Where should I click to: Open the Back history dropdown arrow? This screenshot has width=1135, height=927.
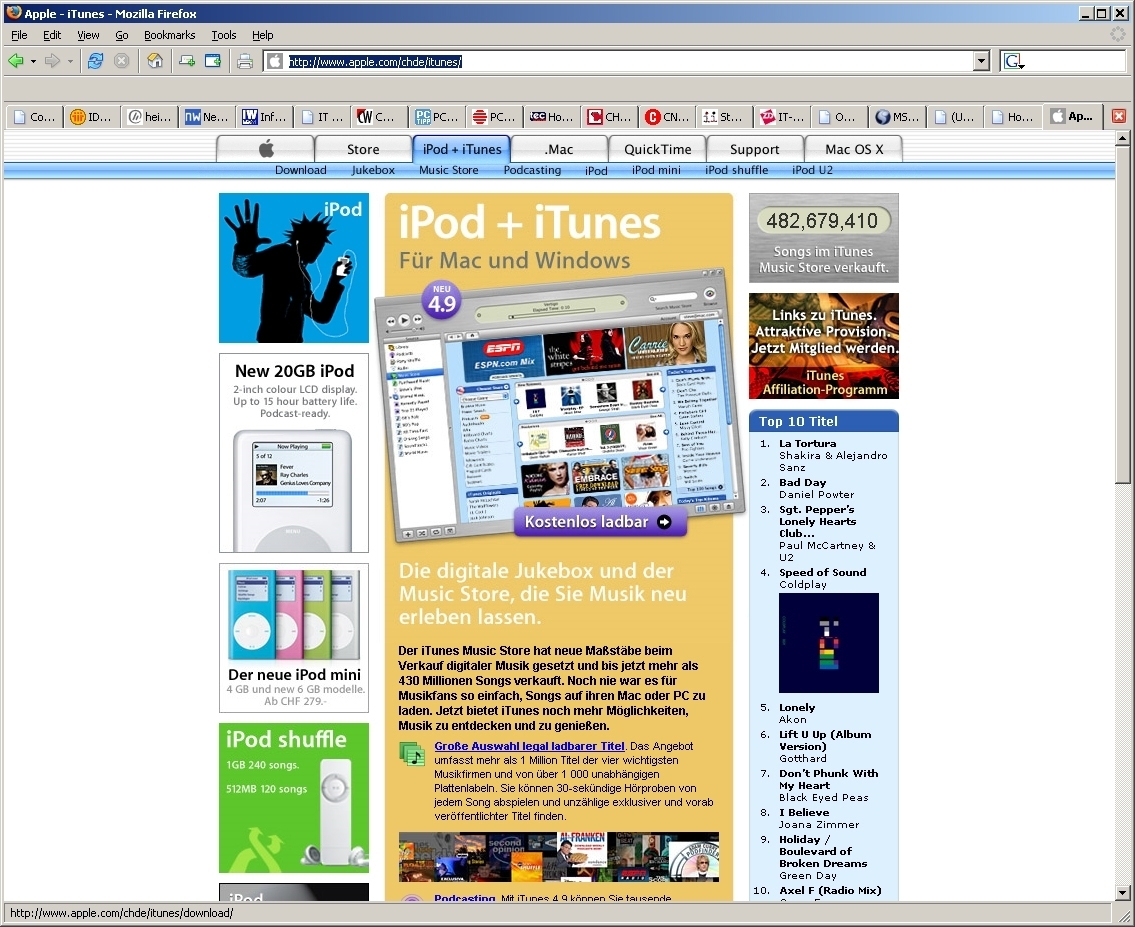coord(33,62)
